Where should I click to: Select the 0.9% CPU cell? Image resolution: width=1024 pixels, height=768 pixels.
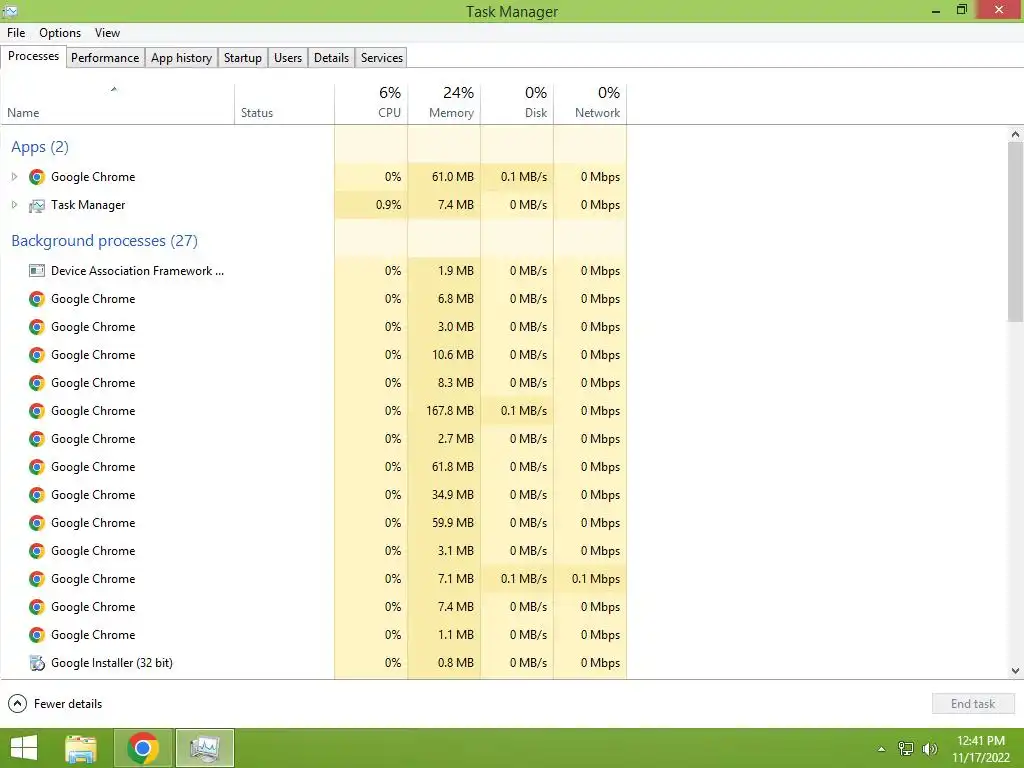[x=371, y=205]
